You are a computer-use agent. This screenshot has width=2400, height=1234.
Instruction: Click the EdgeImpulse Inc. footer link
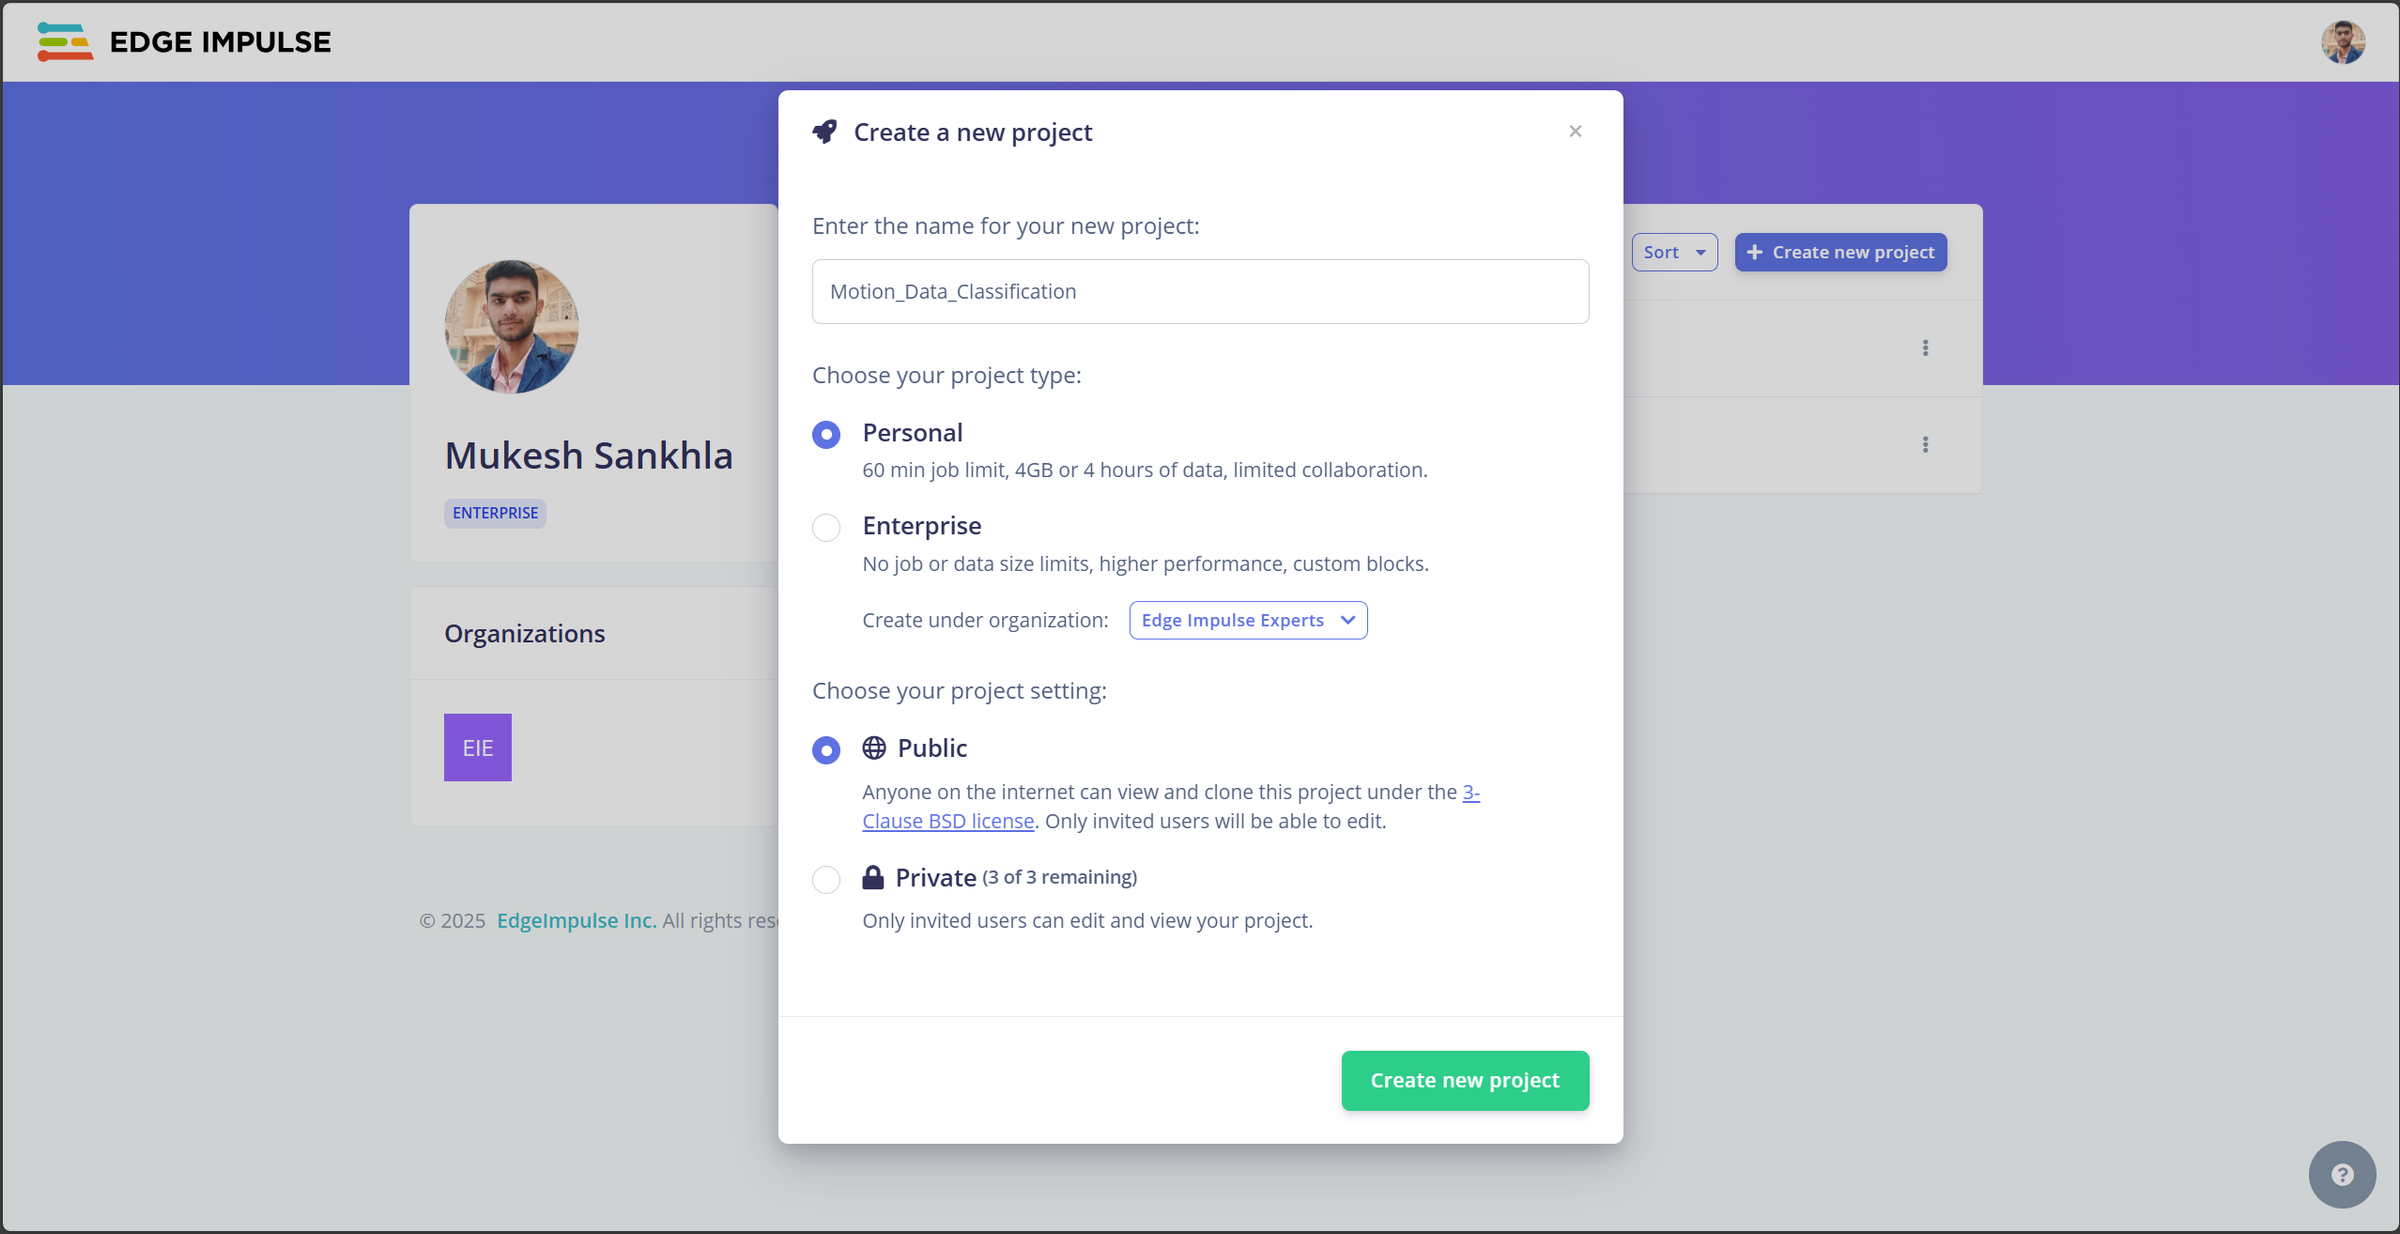point(576,920)
